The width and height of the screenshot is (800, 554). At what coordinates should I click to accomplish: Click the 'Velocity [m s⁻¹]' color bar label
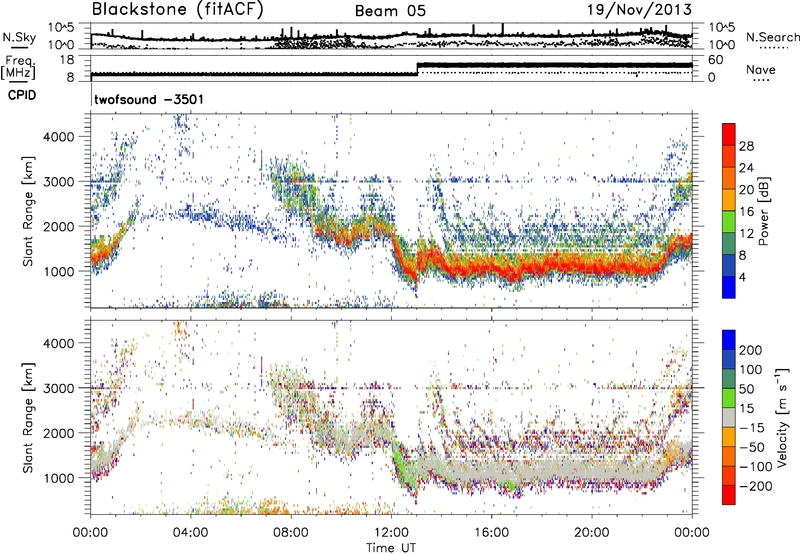(x=782, y=417)
